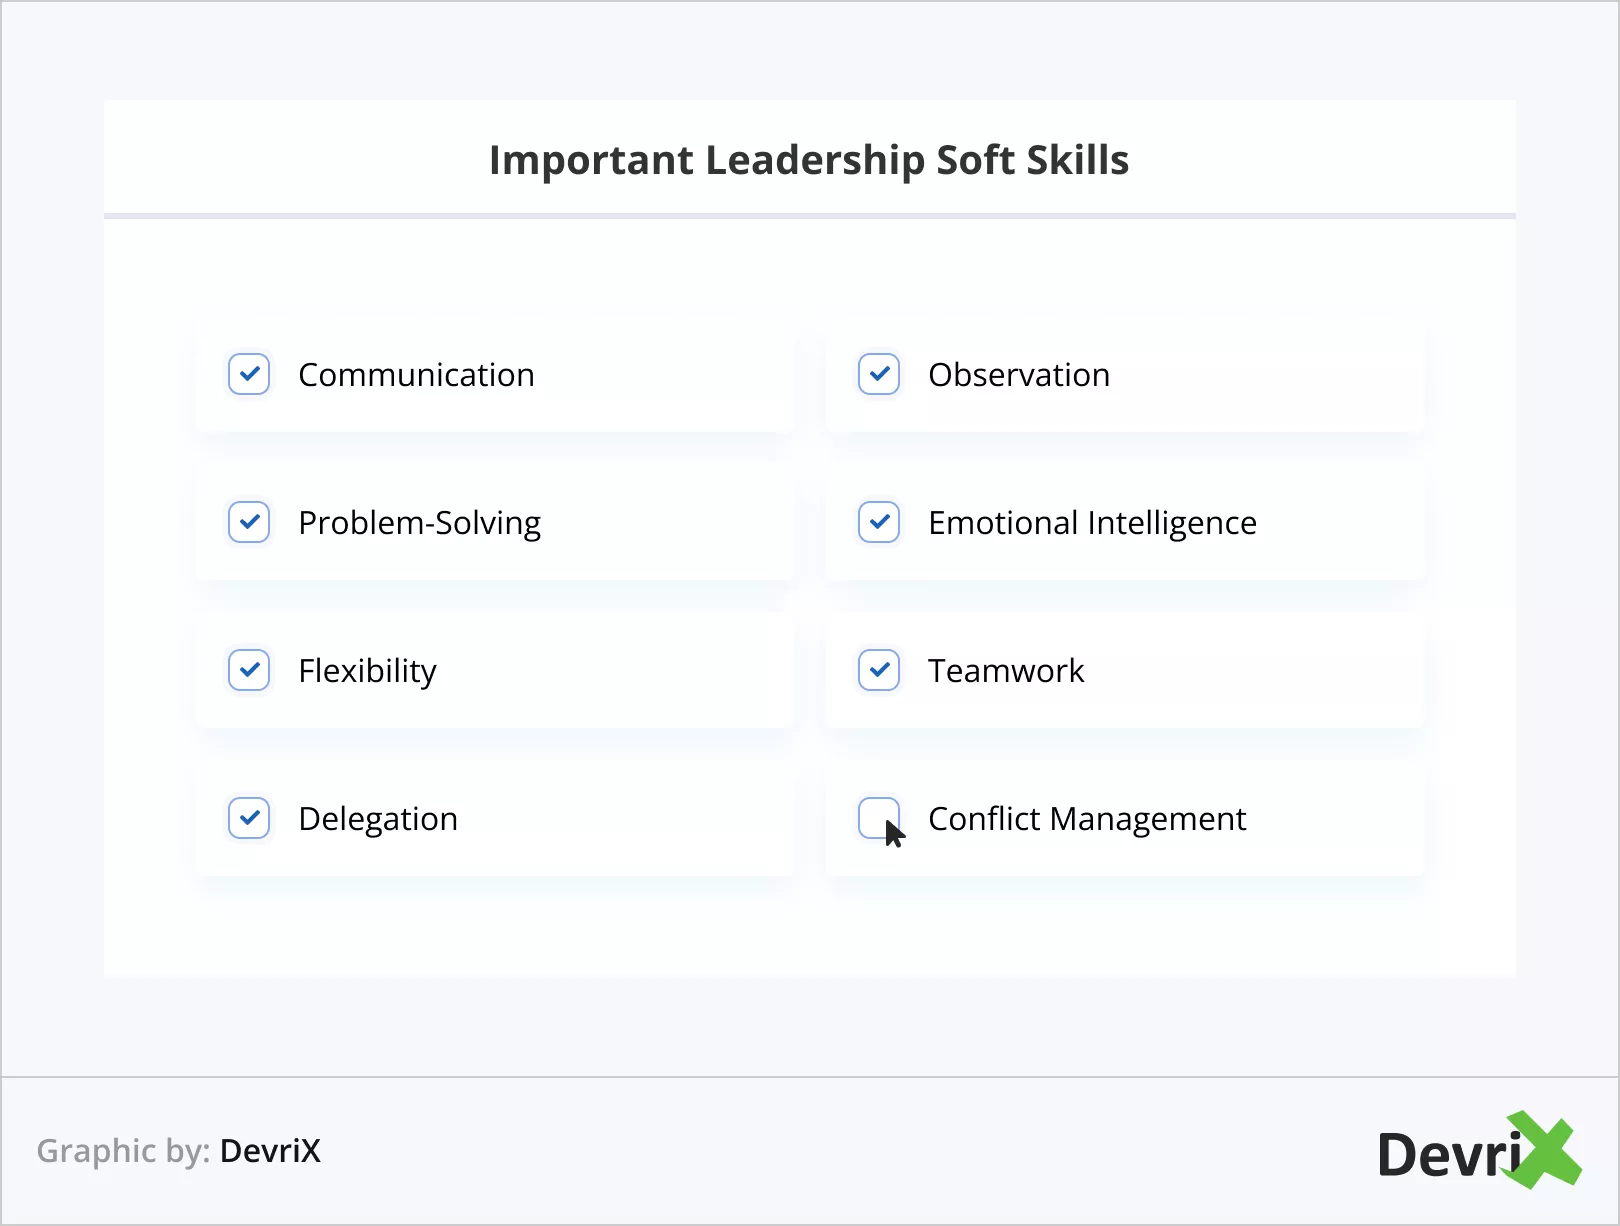This screenshot has height=1226, width=1620.
Task: Click the Delegation label
Action: point(378,819)
